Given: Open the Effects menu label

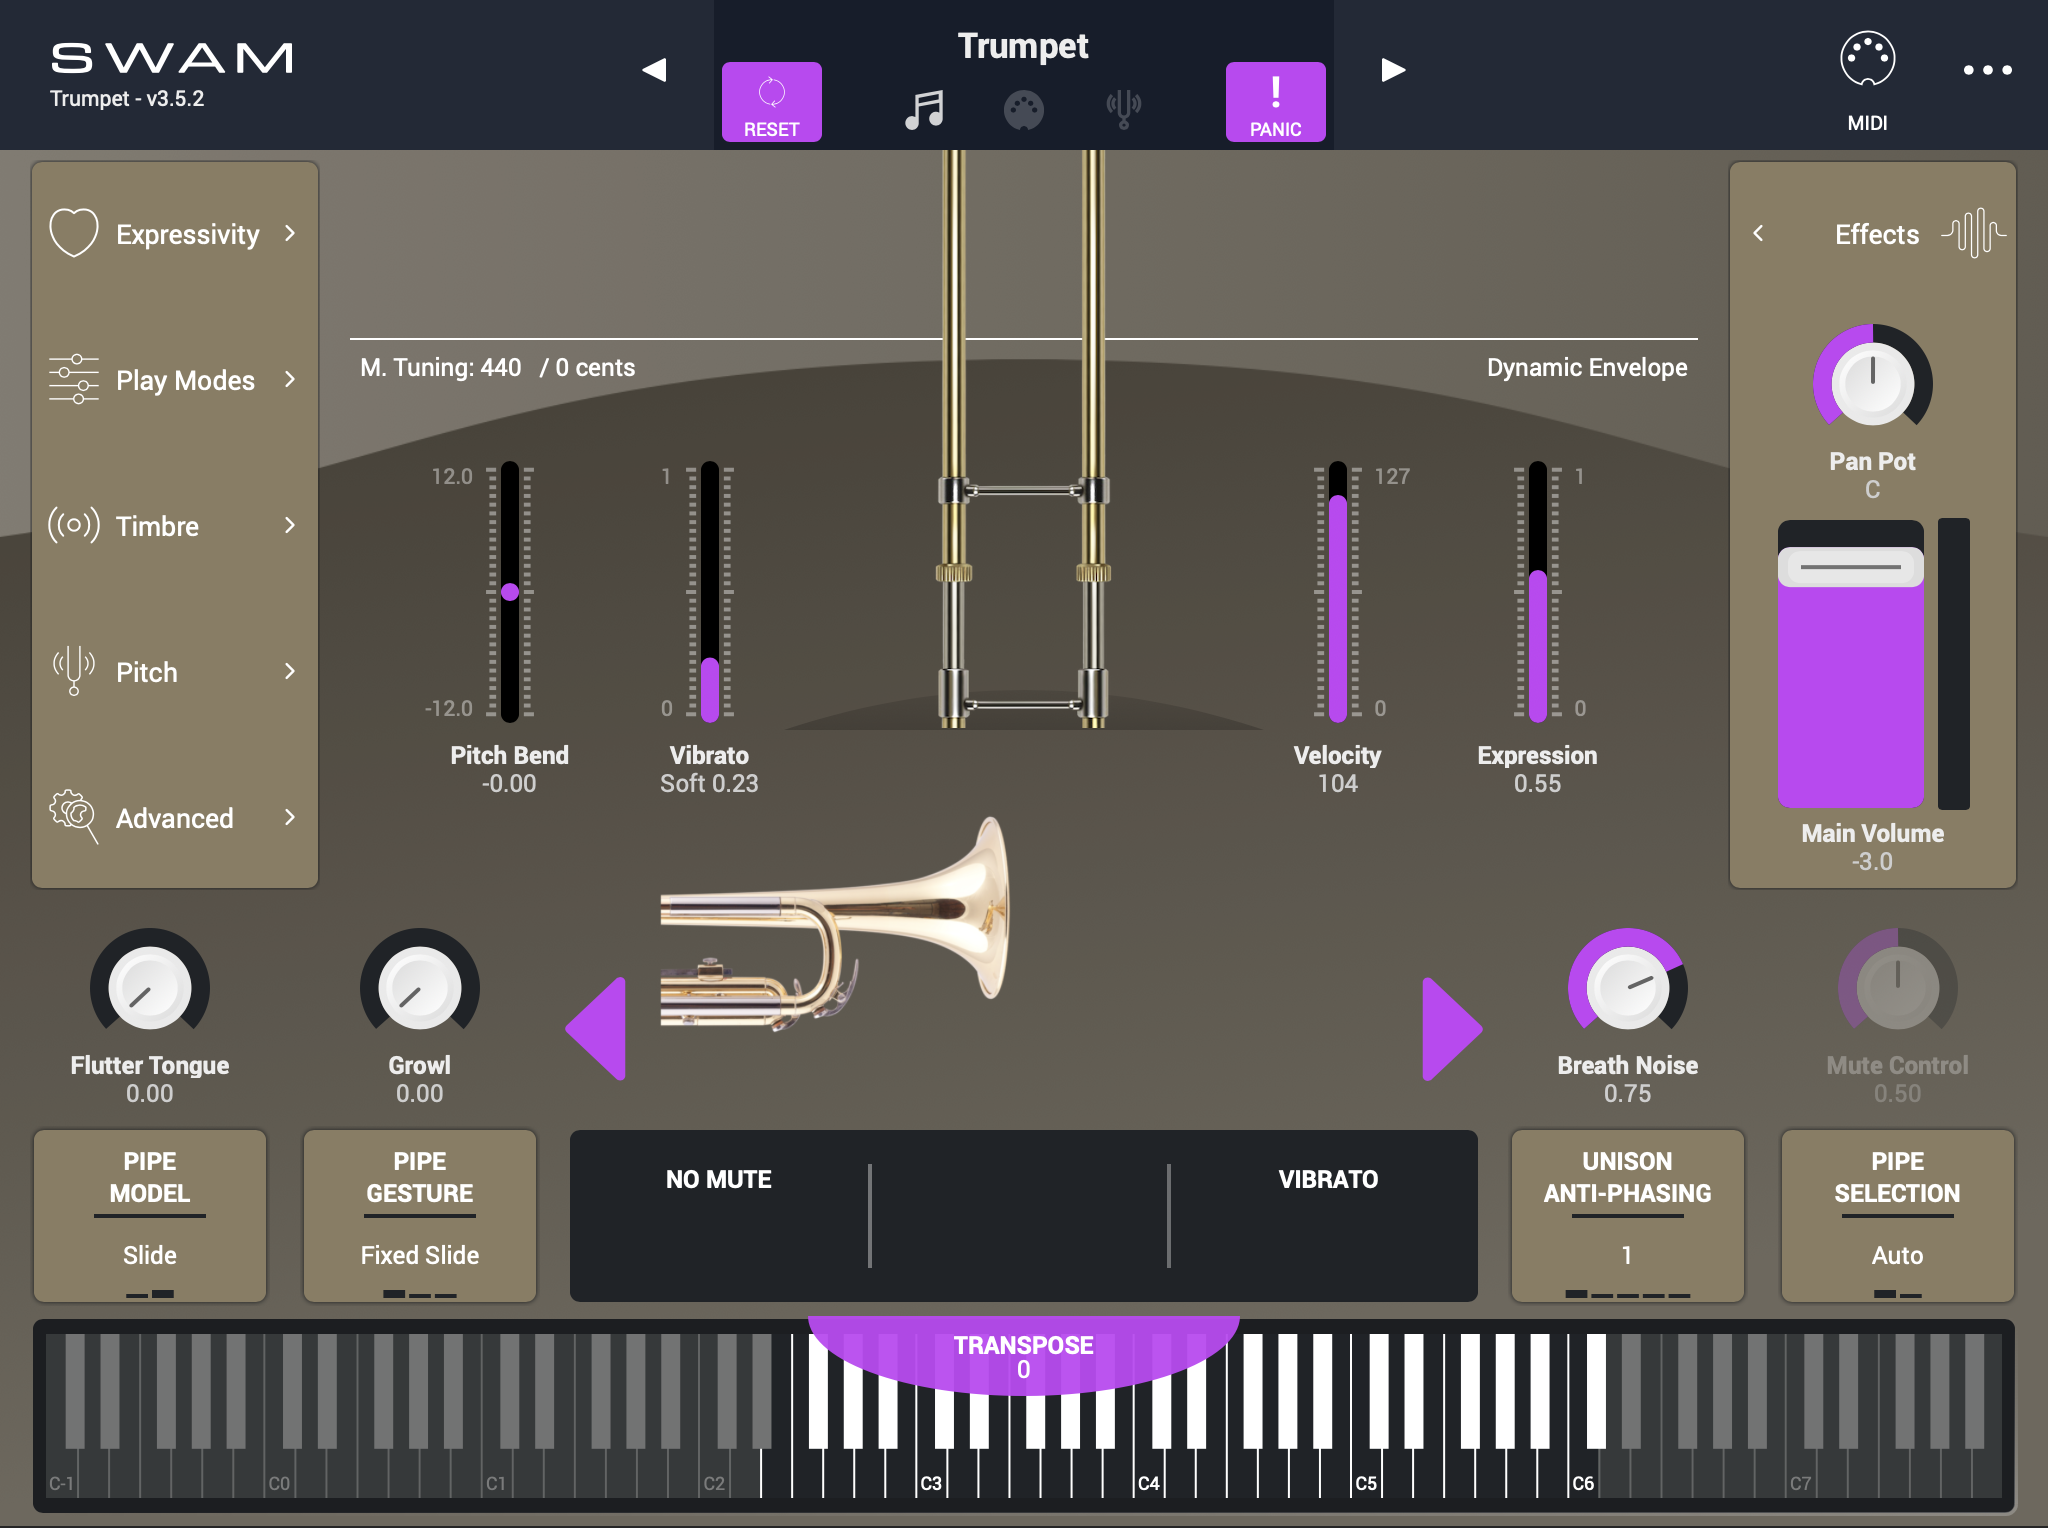Looking at the screenshot, I should (x=1877, y=234).
